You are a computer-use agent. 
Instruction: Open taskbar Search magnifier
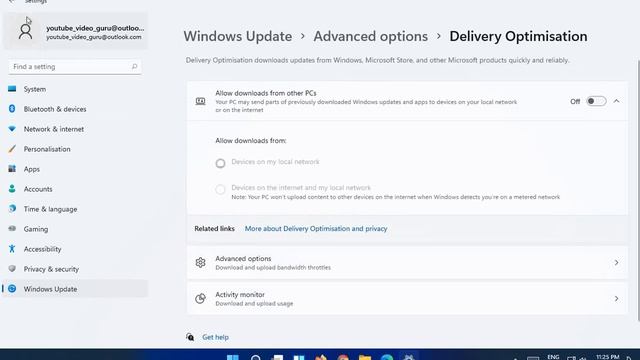tap(256, 357)
